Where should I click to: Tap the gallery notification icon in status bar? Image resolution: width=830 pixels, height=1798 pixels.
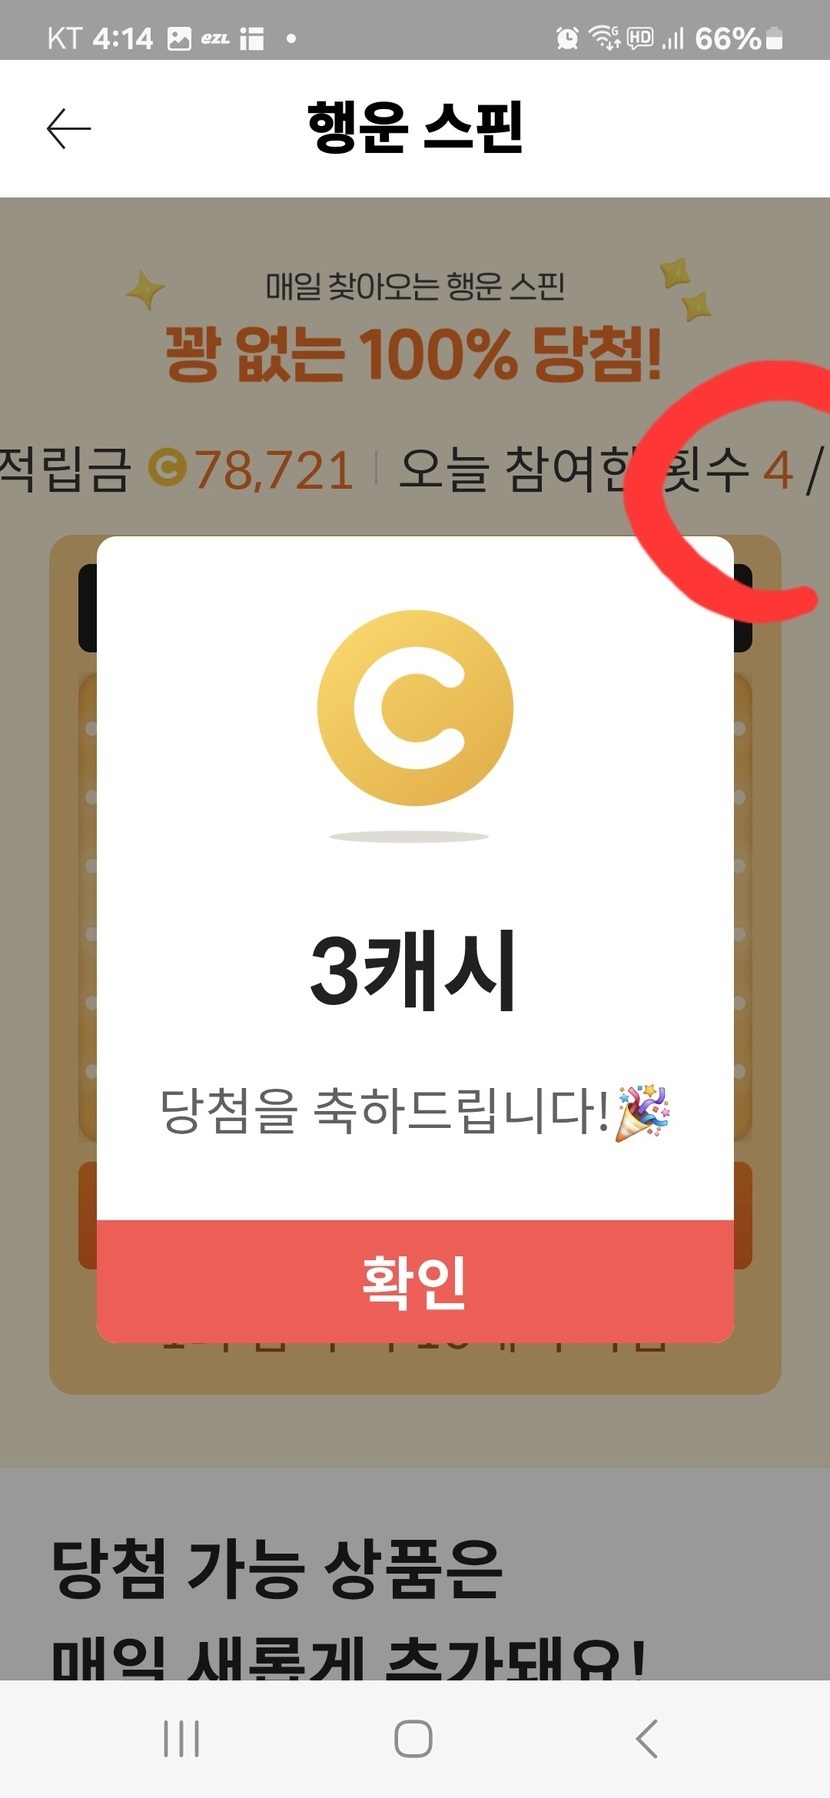[x=179, y=39]
